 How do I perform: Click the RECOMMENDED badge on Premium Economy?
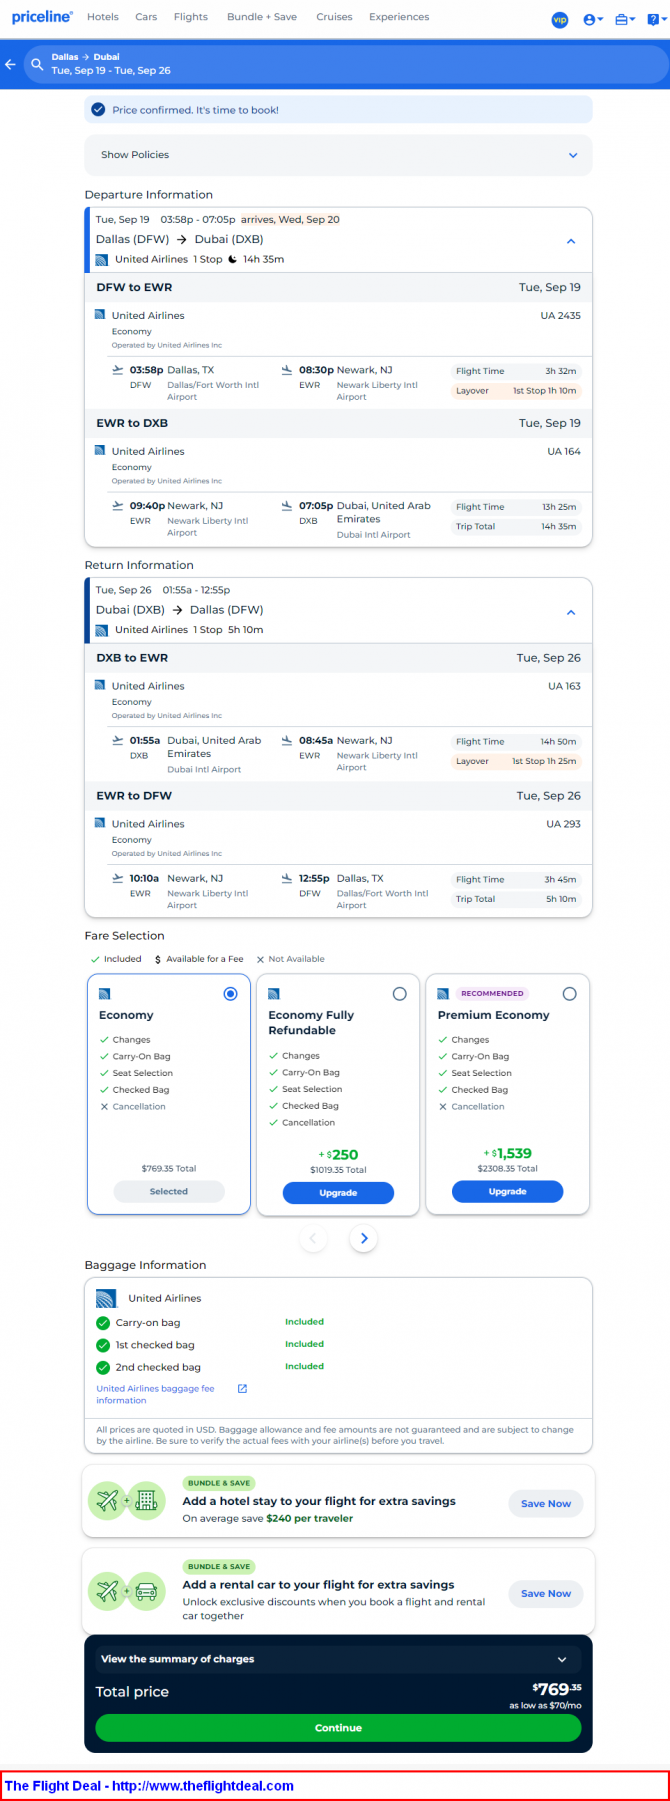[x=492, y=994]
